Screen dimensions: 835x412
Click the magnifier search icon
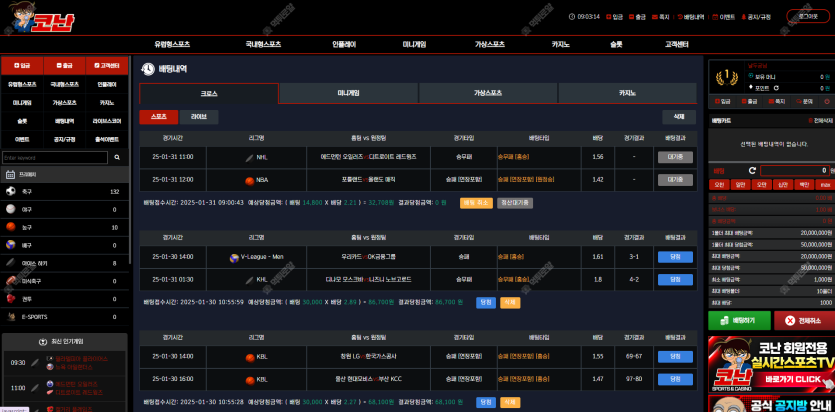tap(117, 158)
